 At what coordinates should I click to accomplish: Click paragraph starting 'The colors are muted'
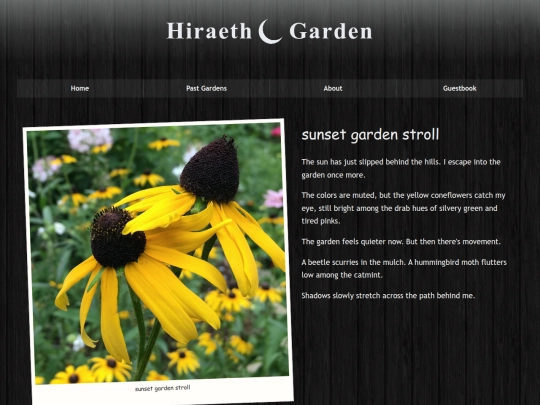403,208
